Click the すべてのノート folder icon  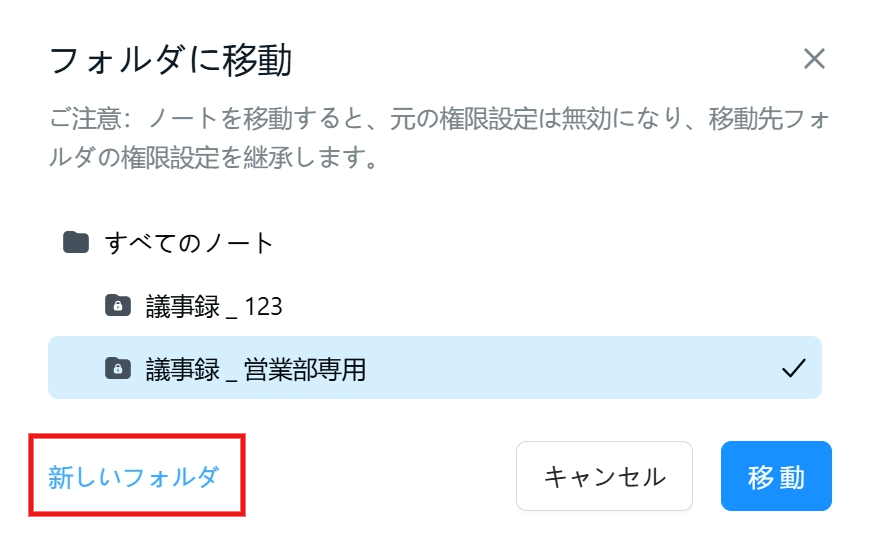point(76,243)
